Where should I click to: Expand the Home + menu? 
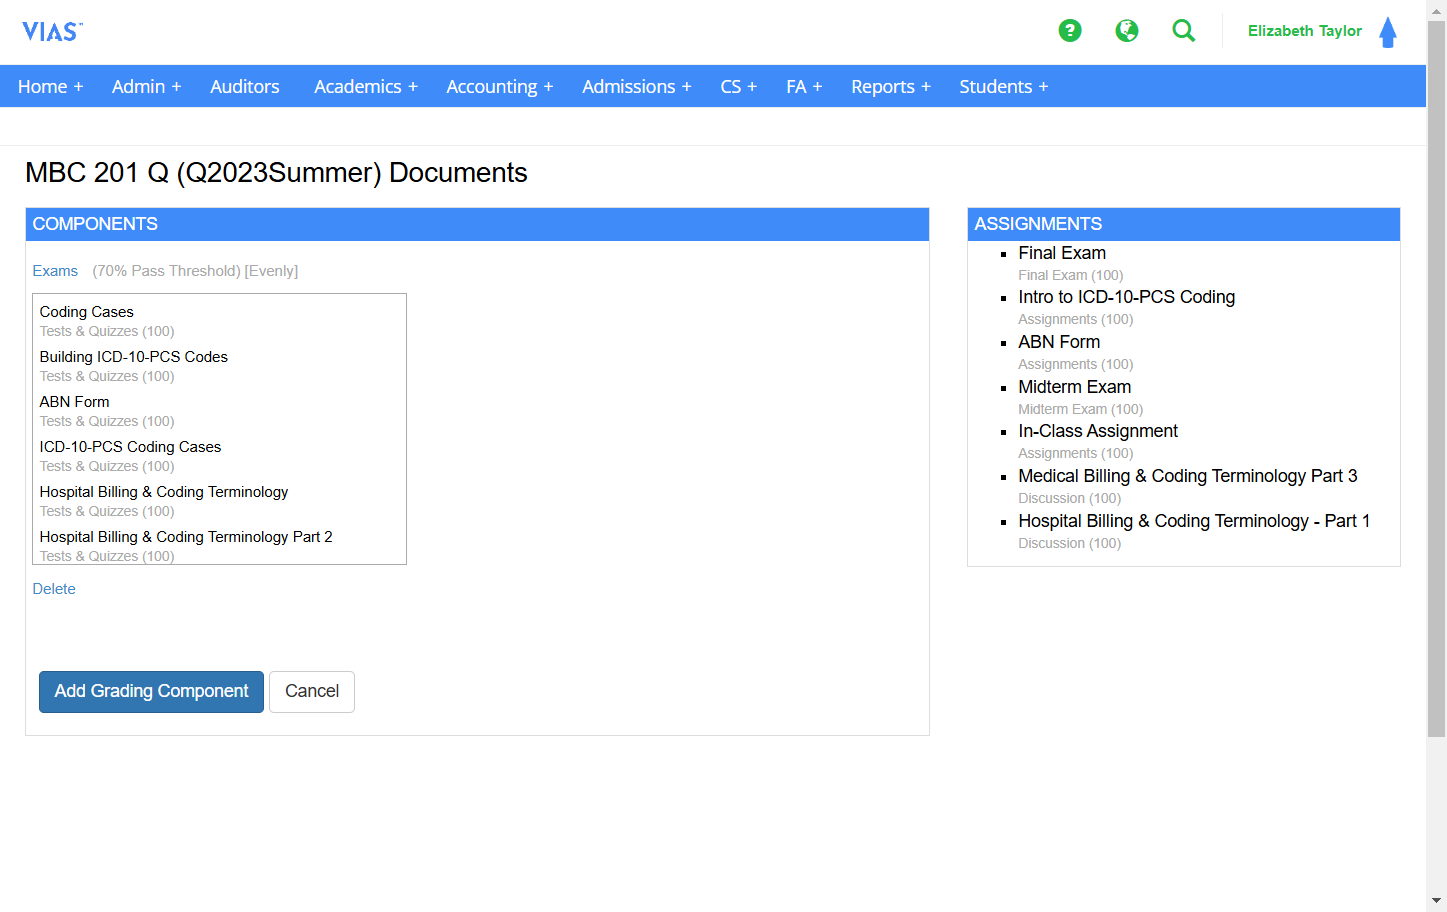(x=51, y=87)
